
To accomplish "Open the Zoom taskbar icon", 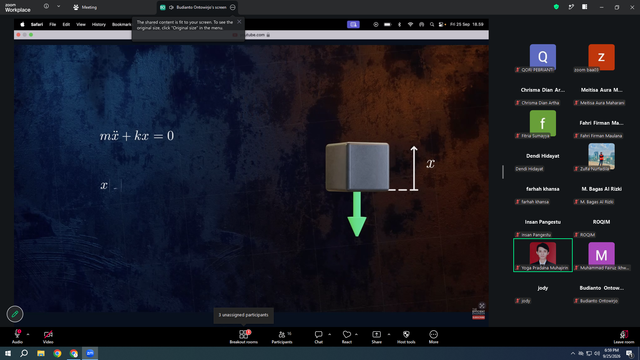I will [90, 353].
